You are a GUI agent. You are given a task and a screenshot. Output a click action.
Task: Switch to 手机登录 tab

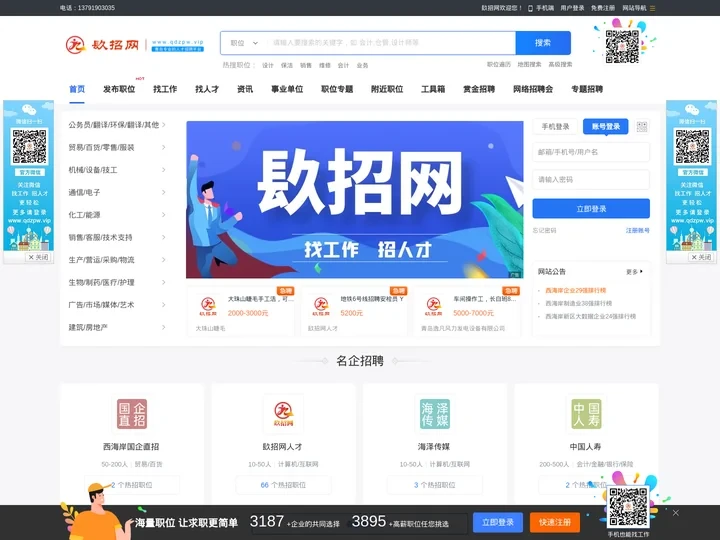coord(555,126)
